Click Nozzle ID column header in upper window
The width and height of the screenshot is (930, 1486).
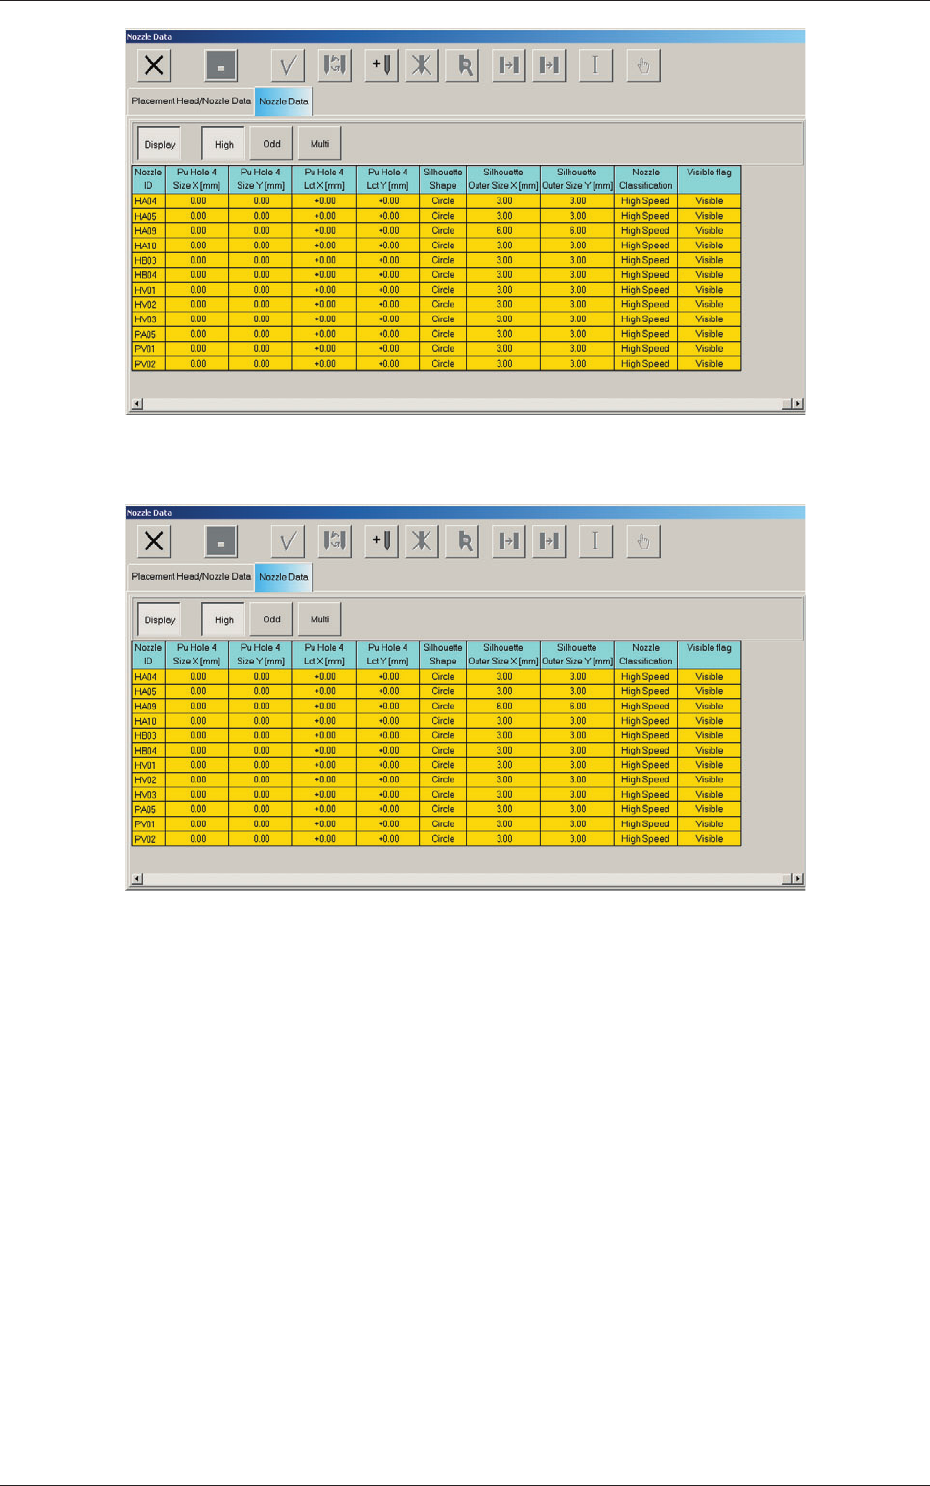pos(148,179)
